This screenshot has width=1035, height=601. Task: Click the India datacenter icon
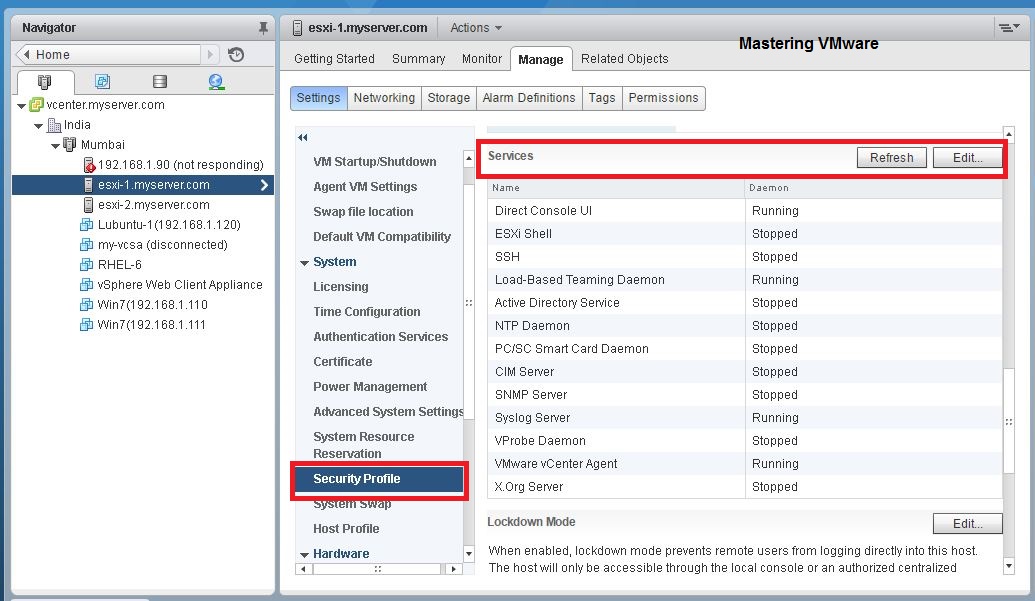pos(54,125)
